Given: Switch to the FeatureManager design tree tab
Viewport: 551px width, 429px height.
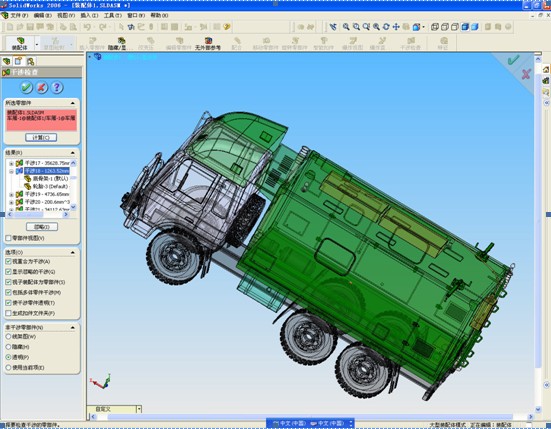Looking at the screenshot, I should click(x=7, y=61).
